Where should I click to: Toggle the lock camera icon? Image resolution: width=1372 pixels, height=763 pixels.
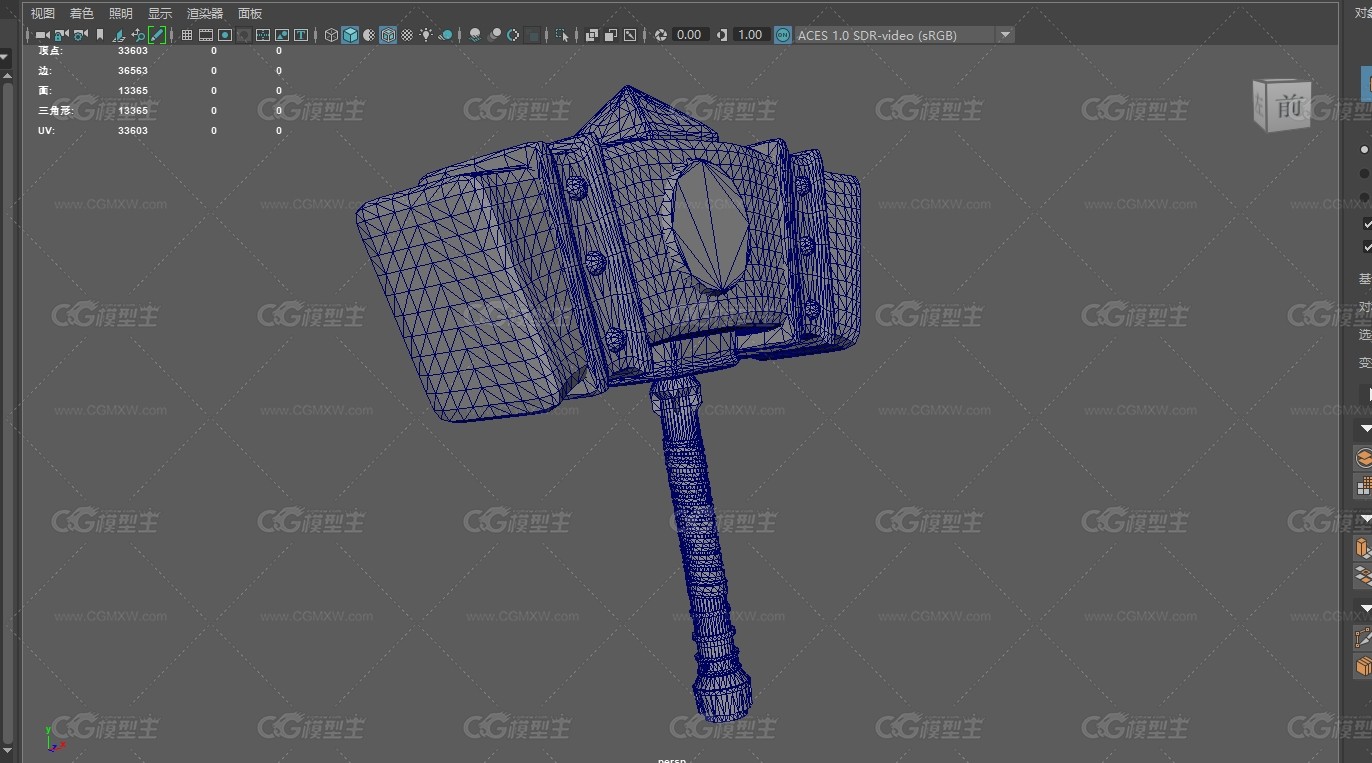pos(61,35)
